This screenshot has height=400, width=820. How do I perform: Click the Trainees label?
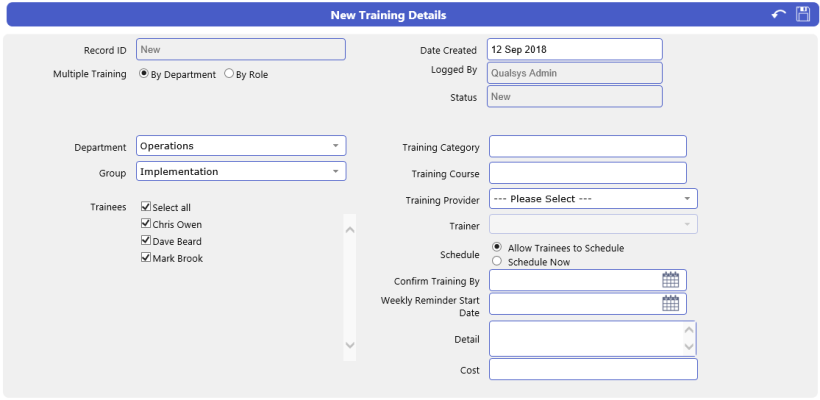point(108,207)
